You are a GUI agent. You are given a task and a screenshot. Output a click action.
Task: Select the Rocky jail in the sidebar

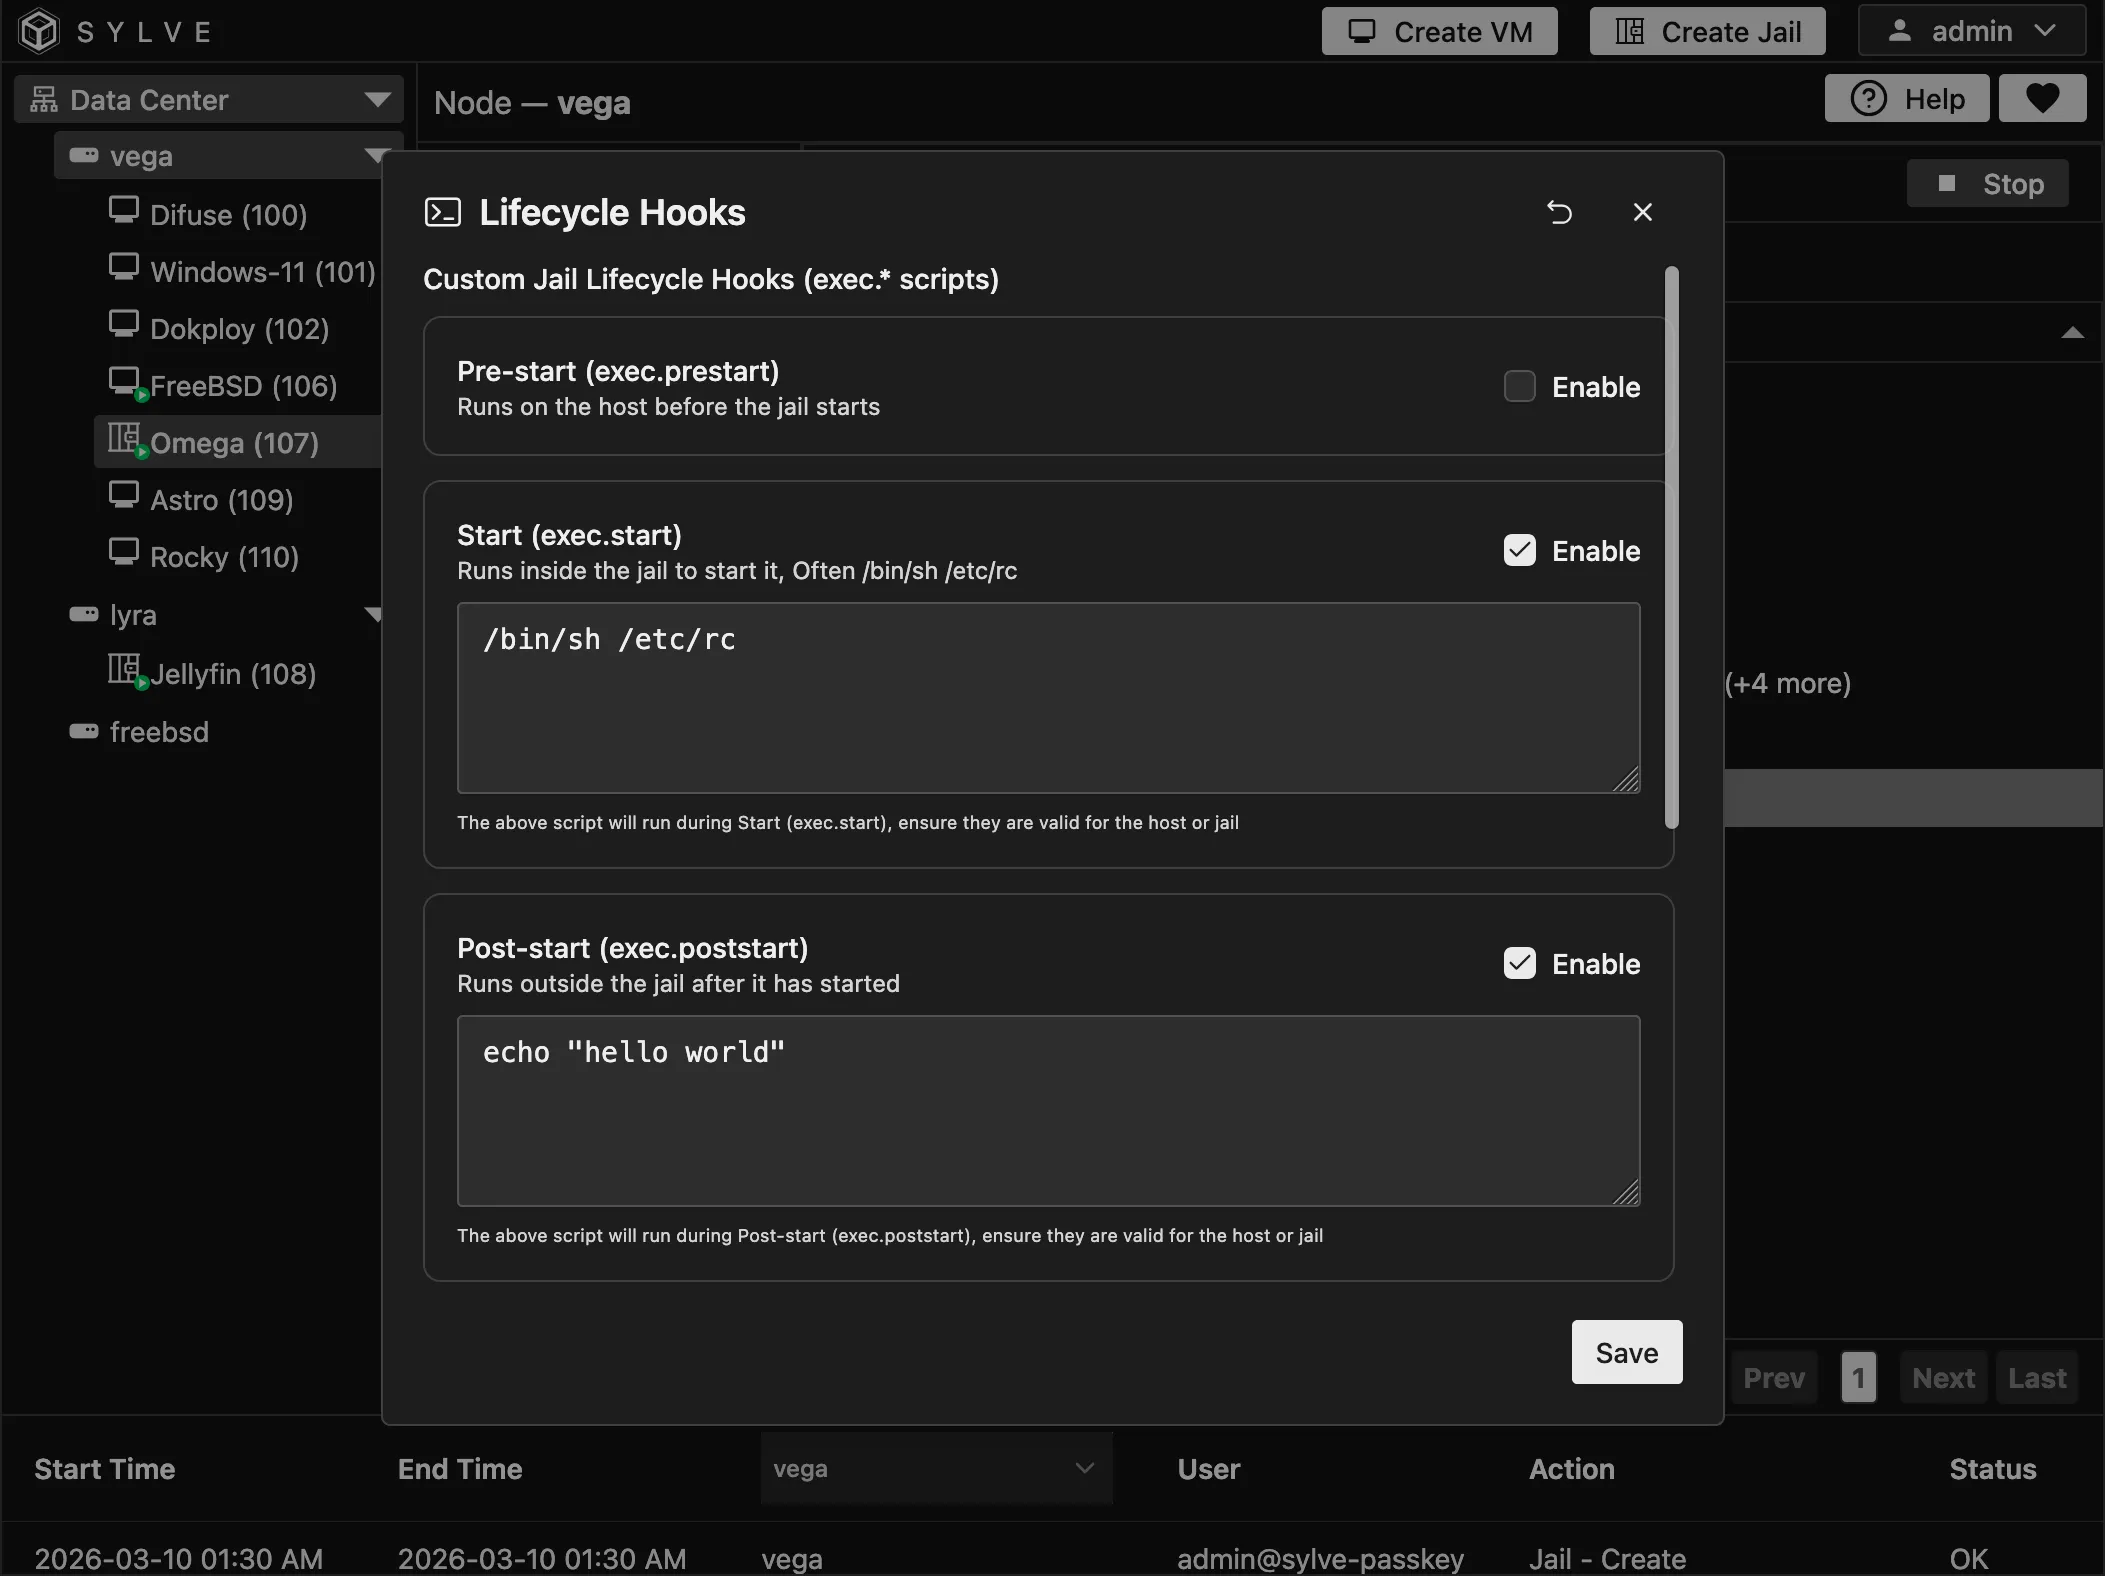click(222, 556)
